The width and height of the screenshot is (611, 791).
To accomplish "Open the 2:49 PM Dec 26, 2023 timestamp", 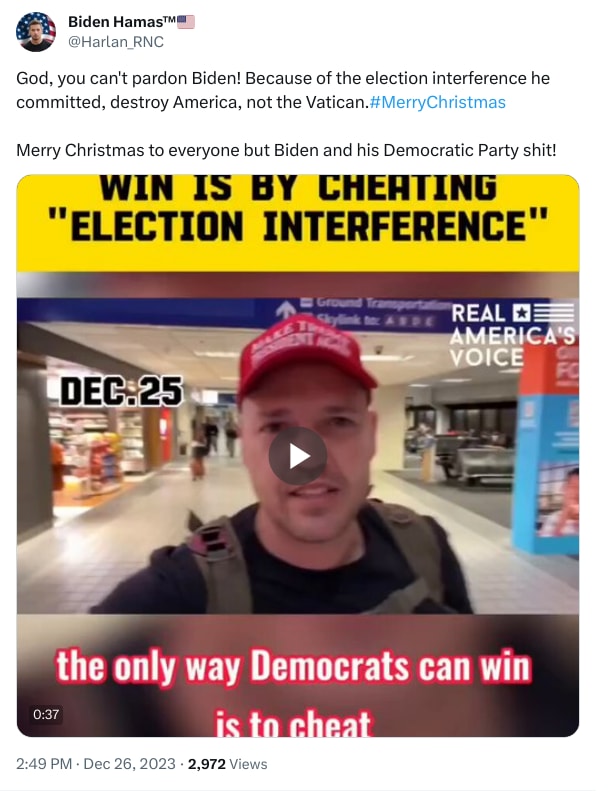I will coord(96,764).
